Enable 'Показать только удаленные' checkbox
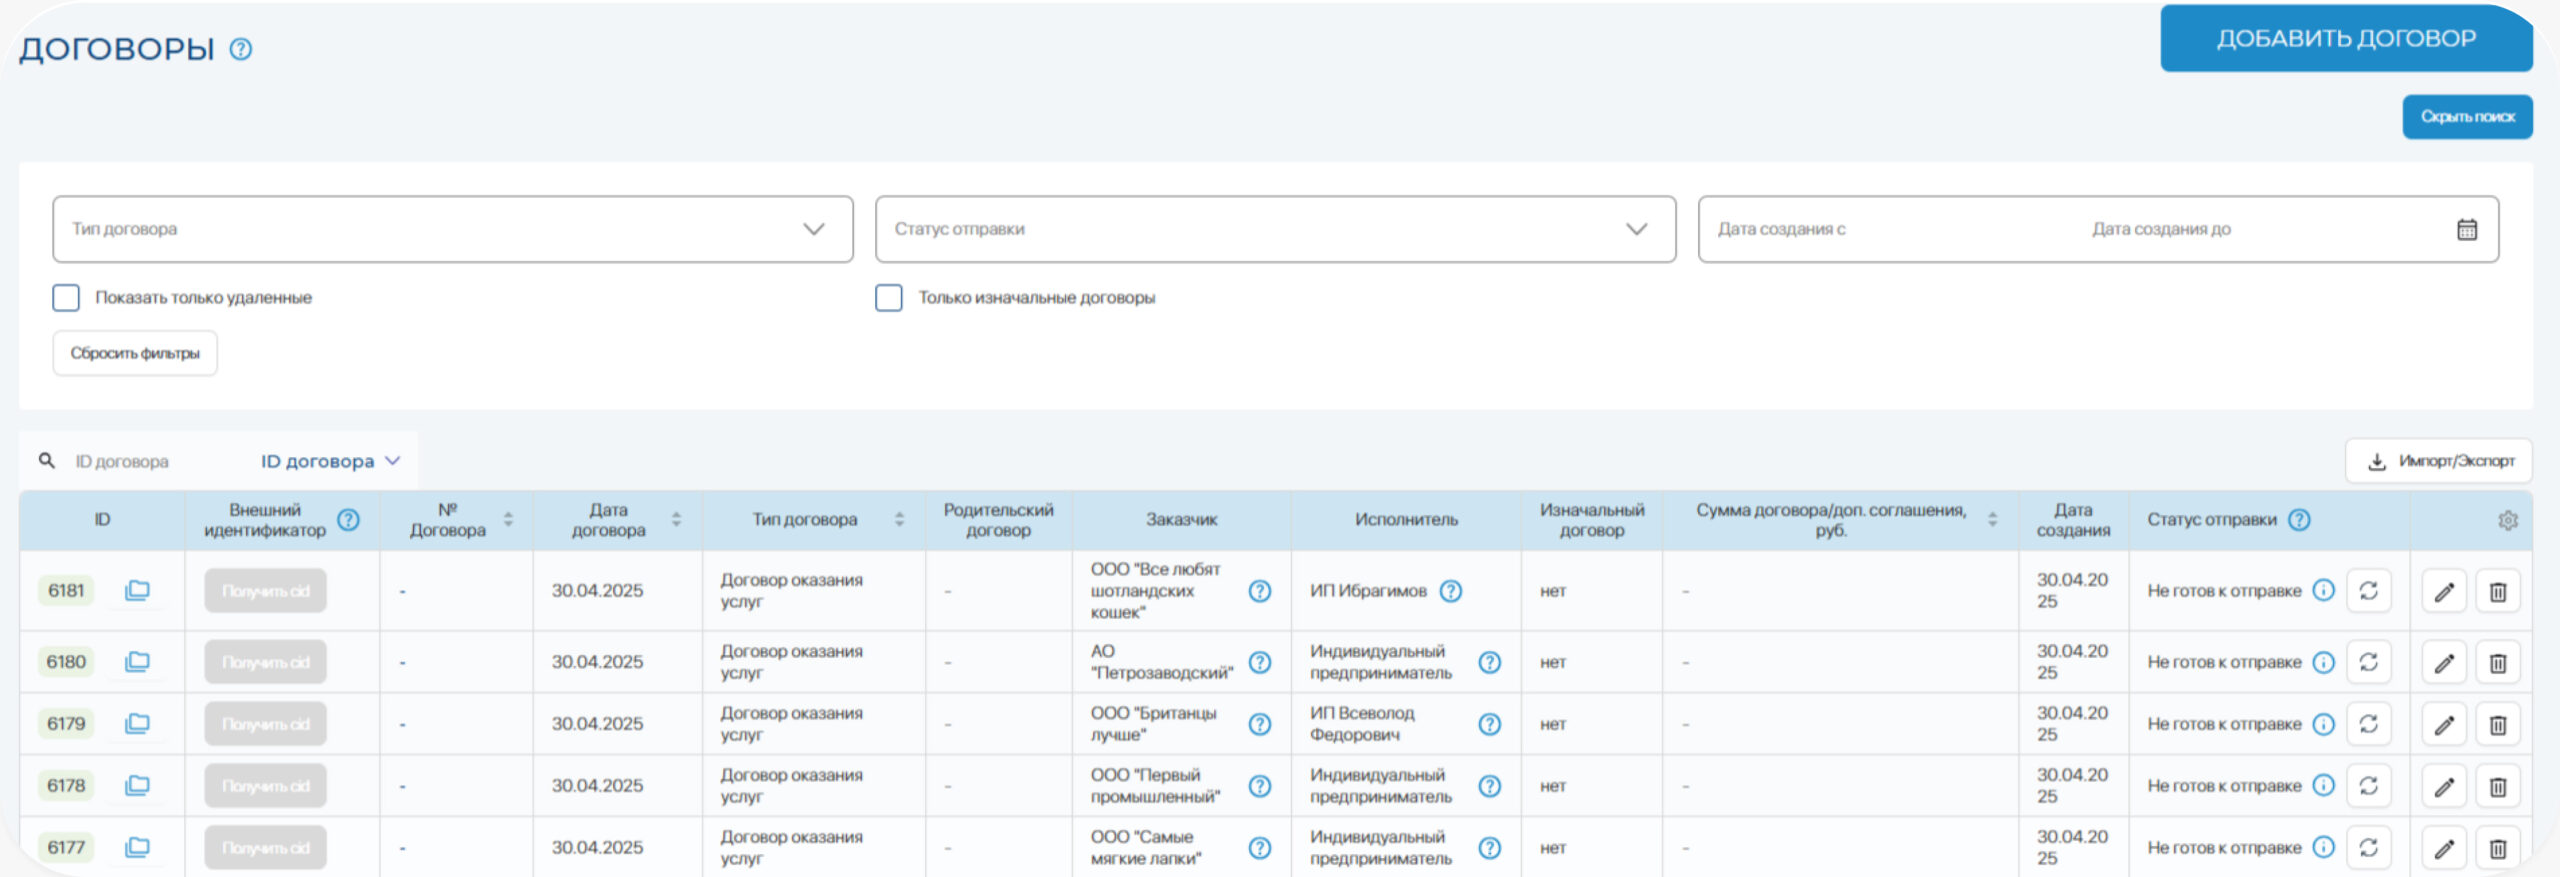This screenshot has height=877, width=2560. click(66, 298)
